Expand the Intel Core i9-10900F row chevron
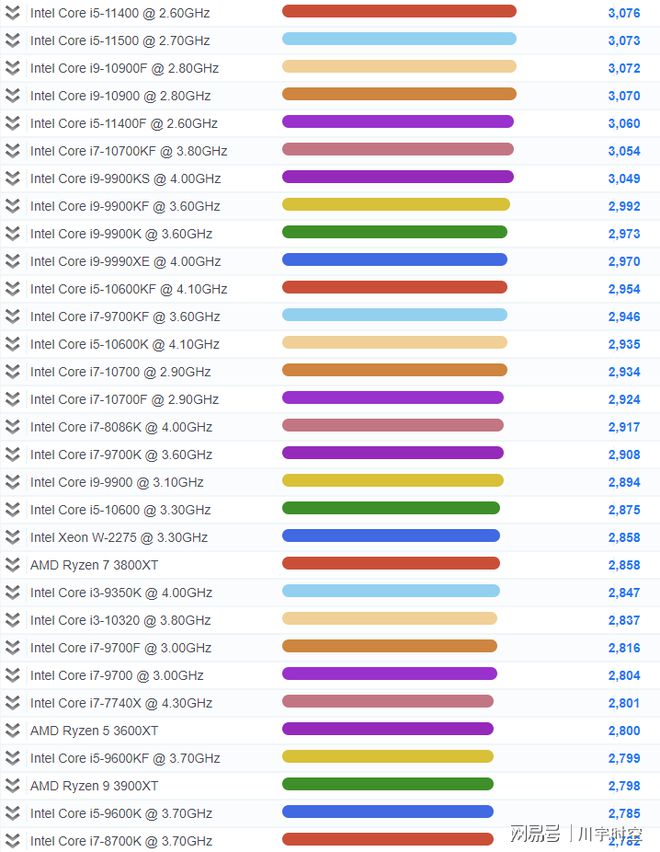This screenshot has height=852, width=660. (12, 68)
